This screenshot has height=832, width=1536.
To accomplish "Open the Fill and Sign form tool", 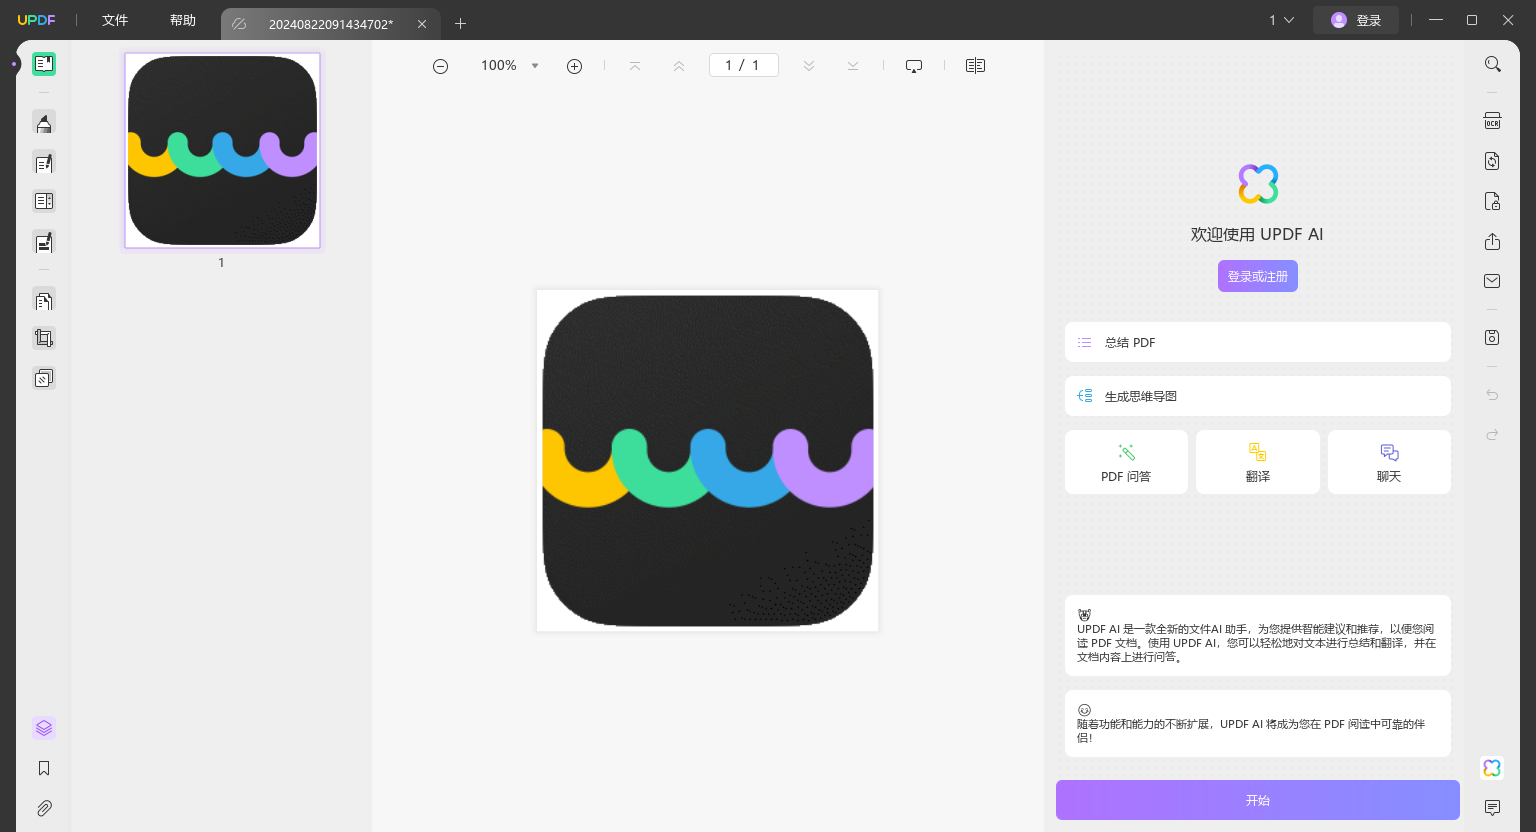I will coord(44,242).
